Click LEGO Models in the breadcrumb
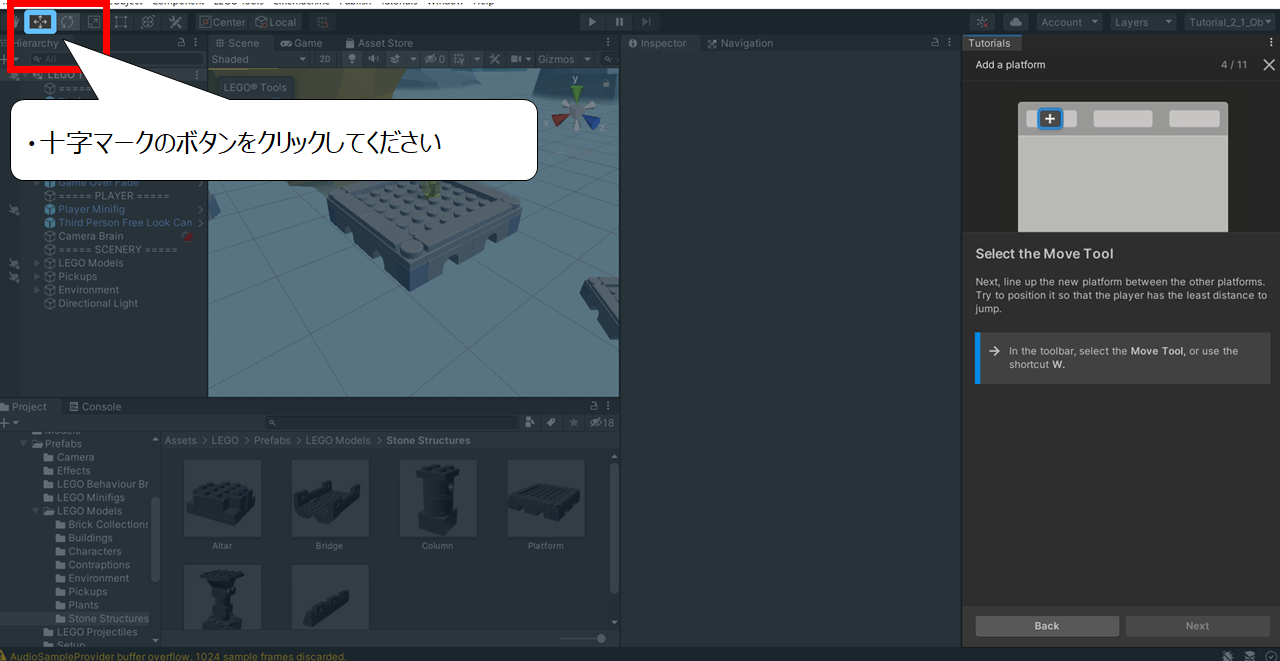The image size is (1280, 661). (x=337, y=440)
